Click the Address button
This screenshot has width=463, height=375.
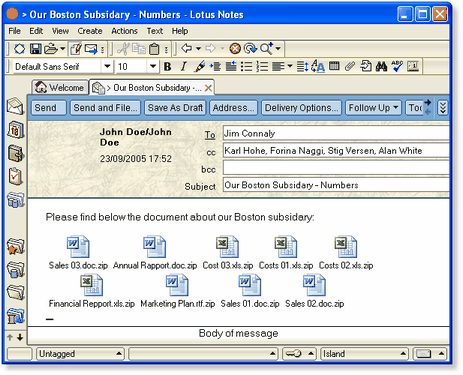tap(233, 108)
